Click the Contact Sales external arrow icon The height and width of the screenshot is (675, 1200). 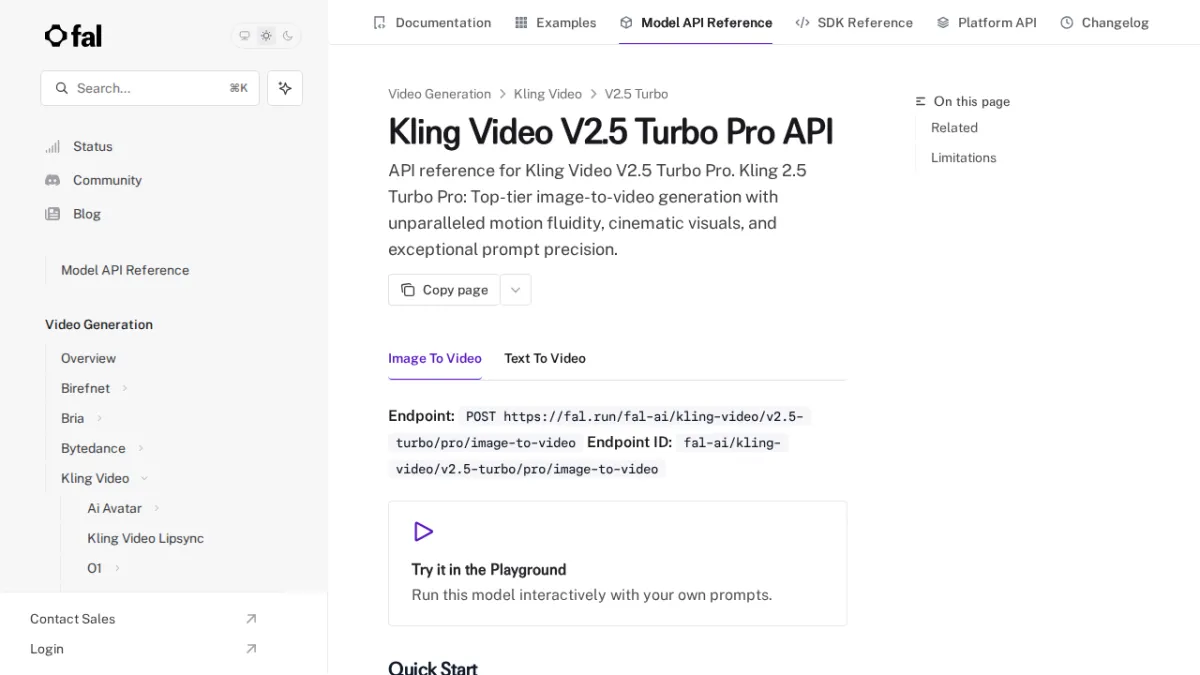(251, 619)
